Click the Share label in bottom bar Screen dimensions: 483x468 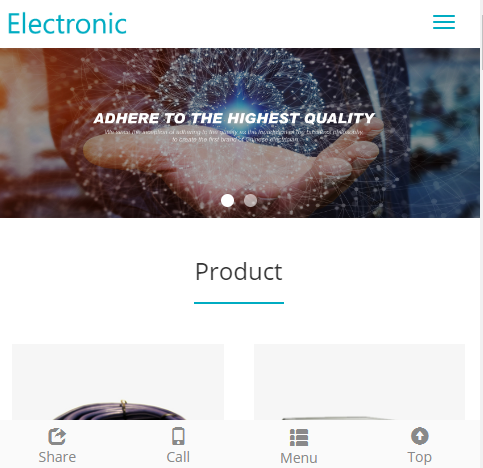[x=57, y=457]
